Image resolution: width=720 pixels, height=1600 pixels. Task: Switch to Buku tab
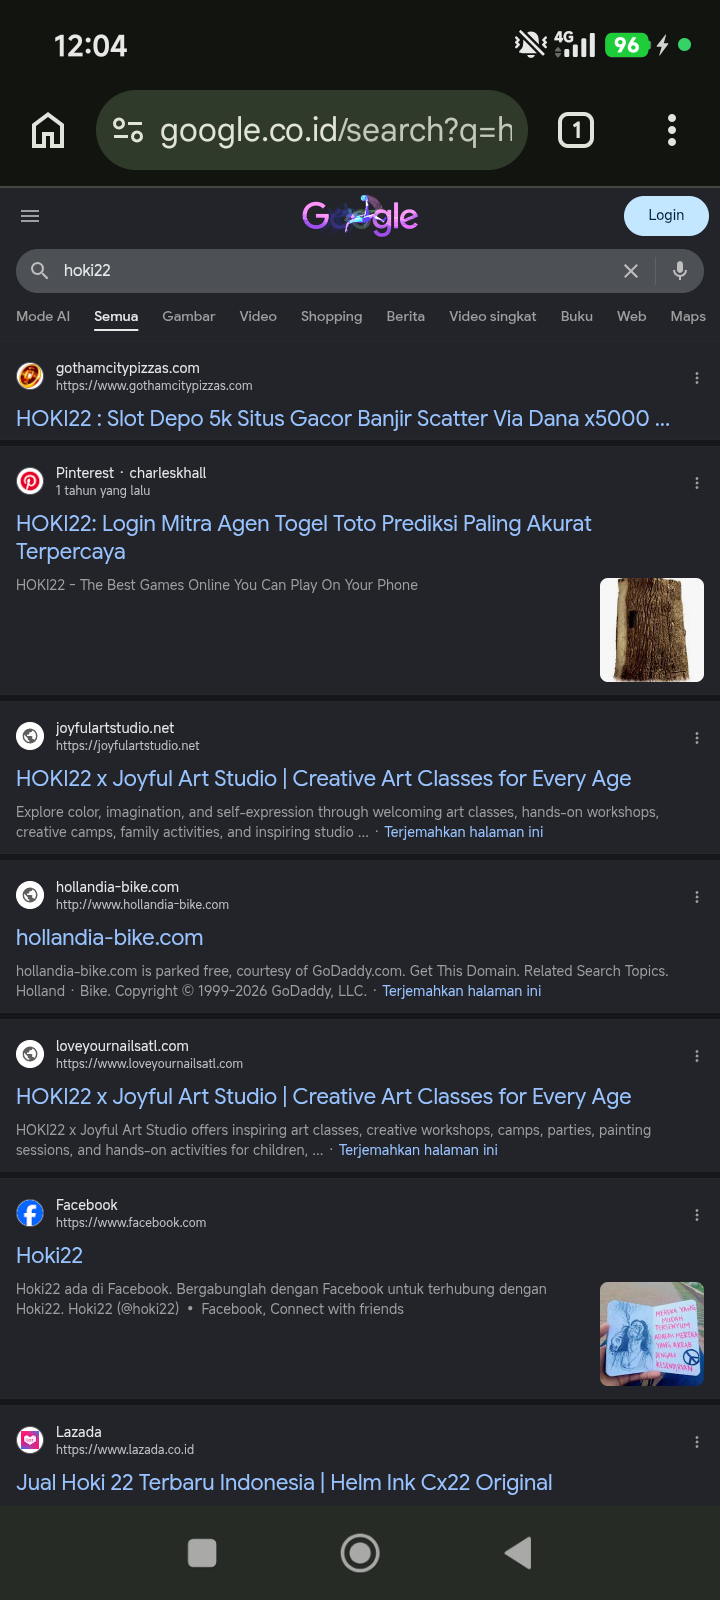pos(576,316)
